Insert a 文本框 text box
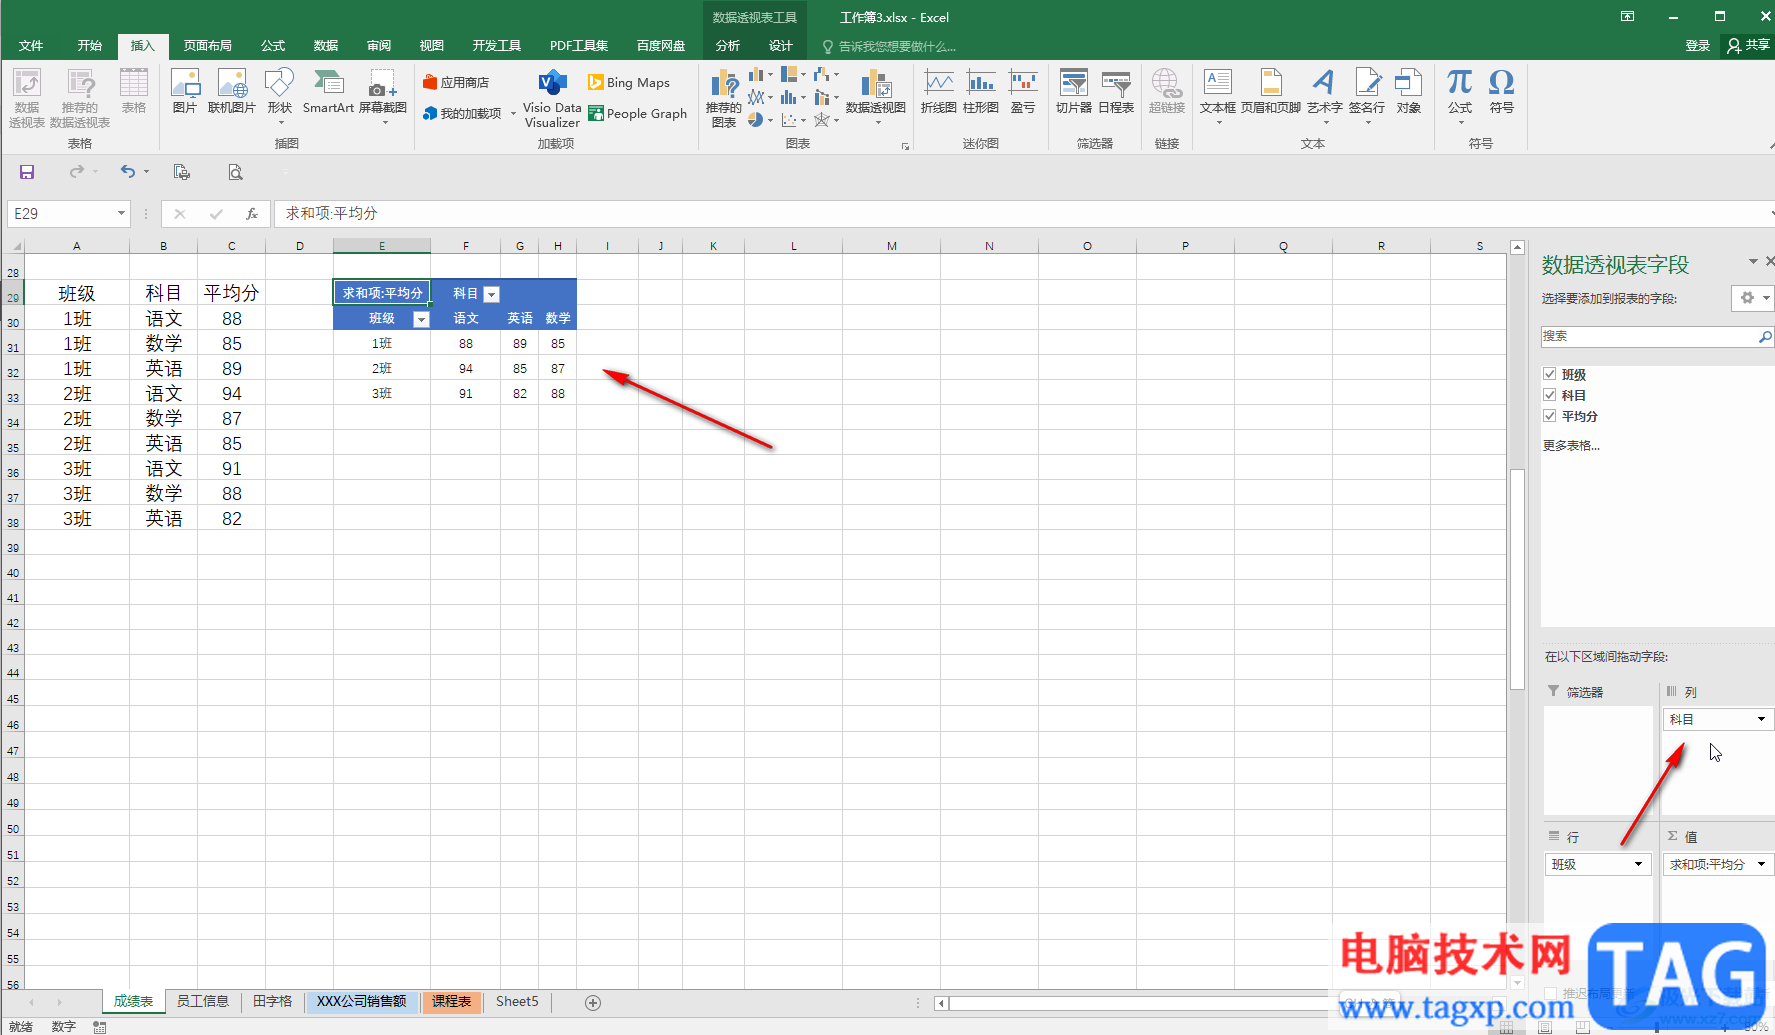1775x1035 pixels. tap(1218, 95)
